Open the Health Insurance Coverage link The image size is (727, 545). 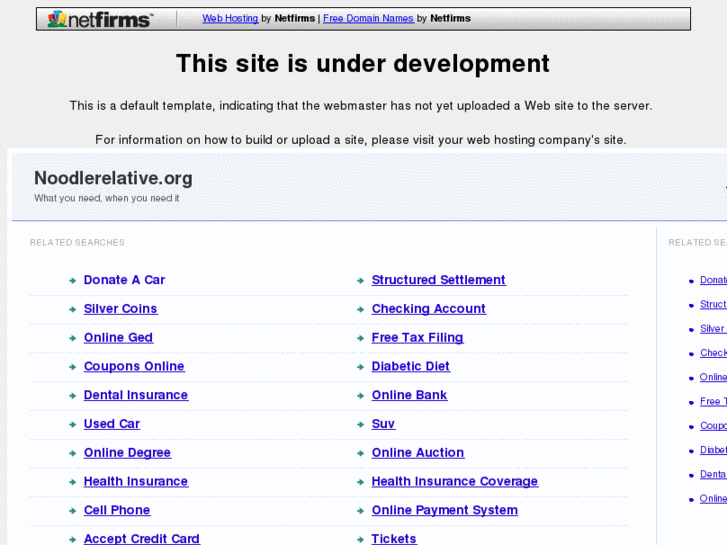pos(455,481)
